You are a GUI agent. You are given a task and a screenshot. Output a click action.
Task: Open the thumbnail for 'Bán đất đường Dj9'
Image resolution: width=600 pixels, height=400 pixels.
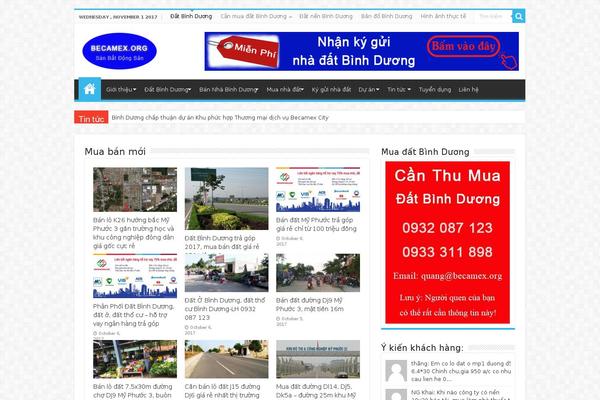[x=318, y=273]
